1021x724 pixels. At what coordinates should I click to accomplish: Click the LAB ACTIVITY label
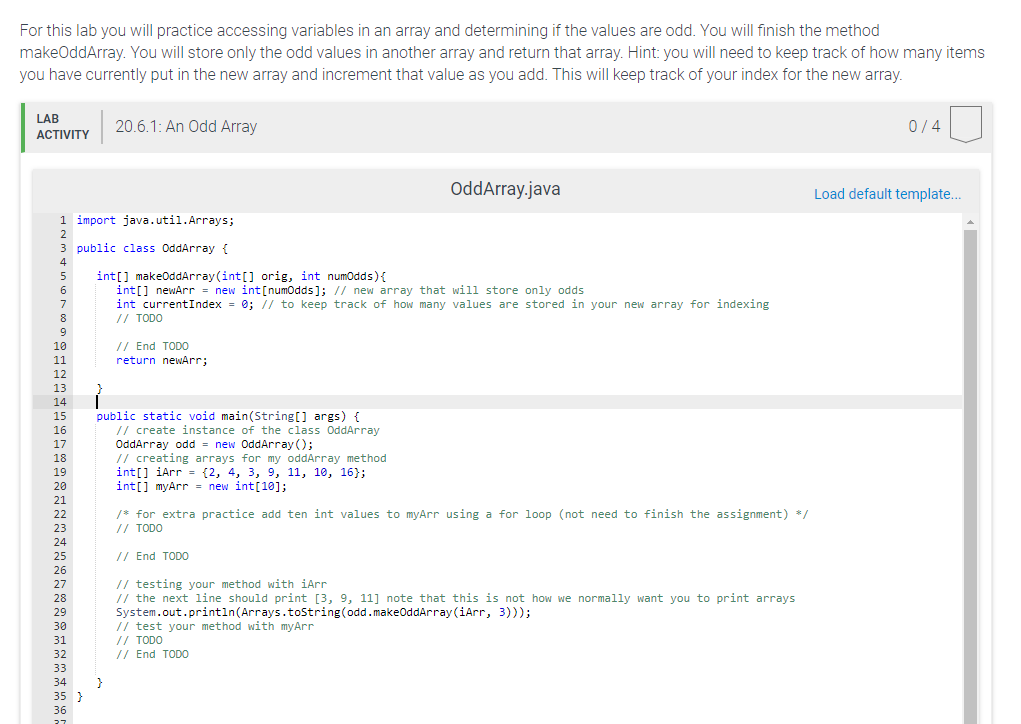point(63,126)
